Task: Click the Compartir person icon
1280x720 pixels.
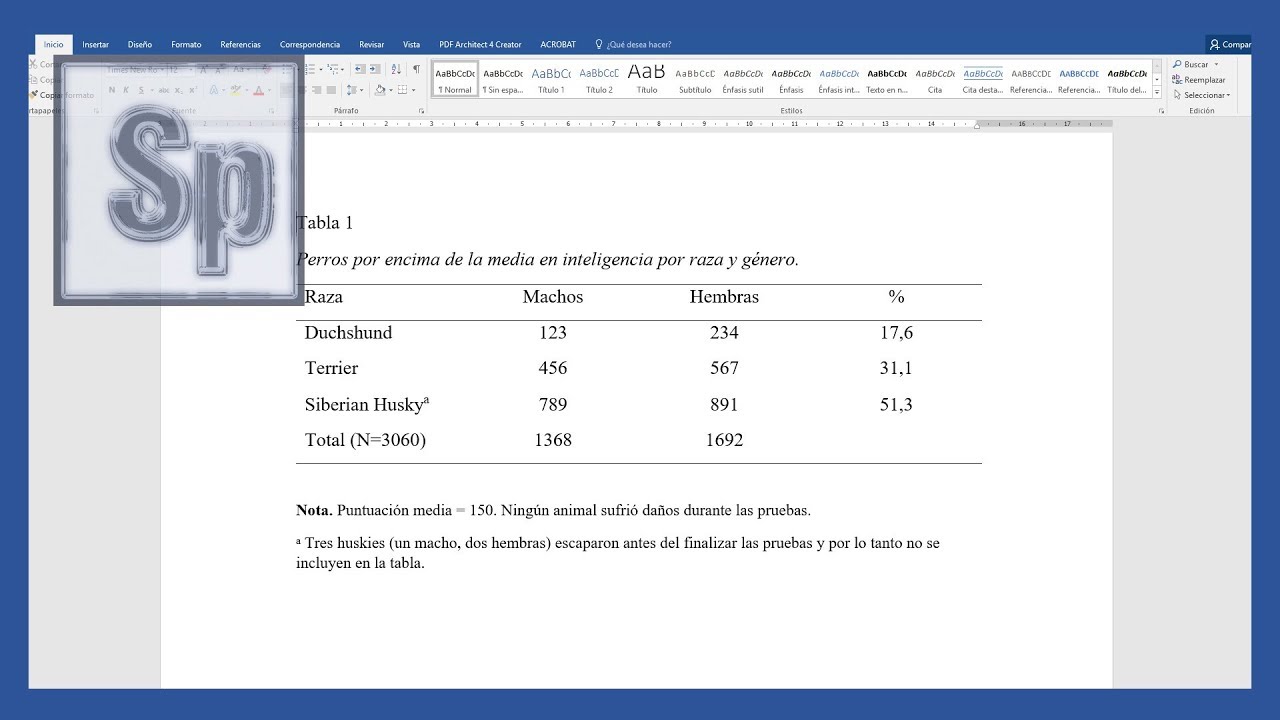Action: click(x=1214, y=44)
